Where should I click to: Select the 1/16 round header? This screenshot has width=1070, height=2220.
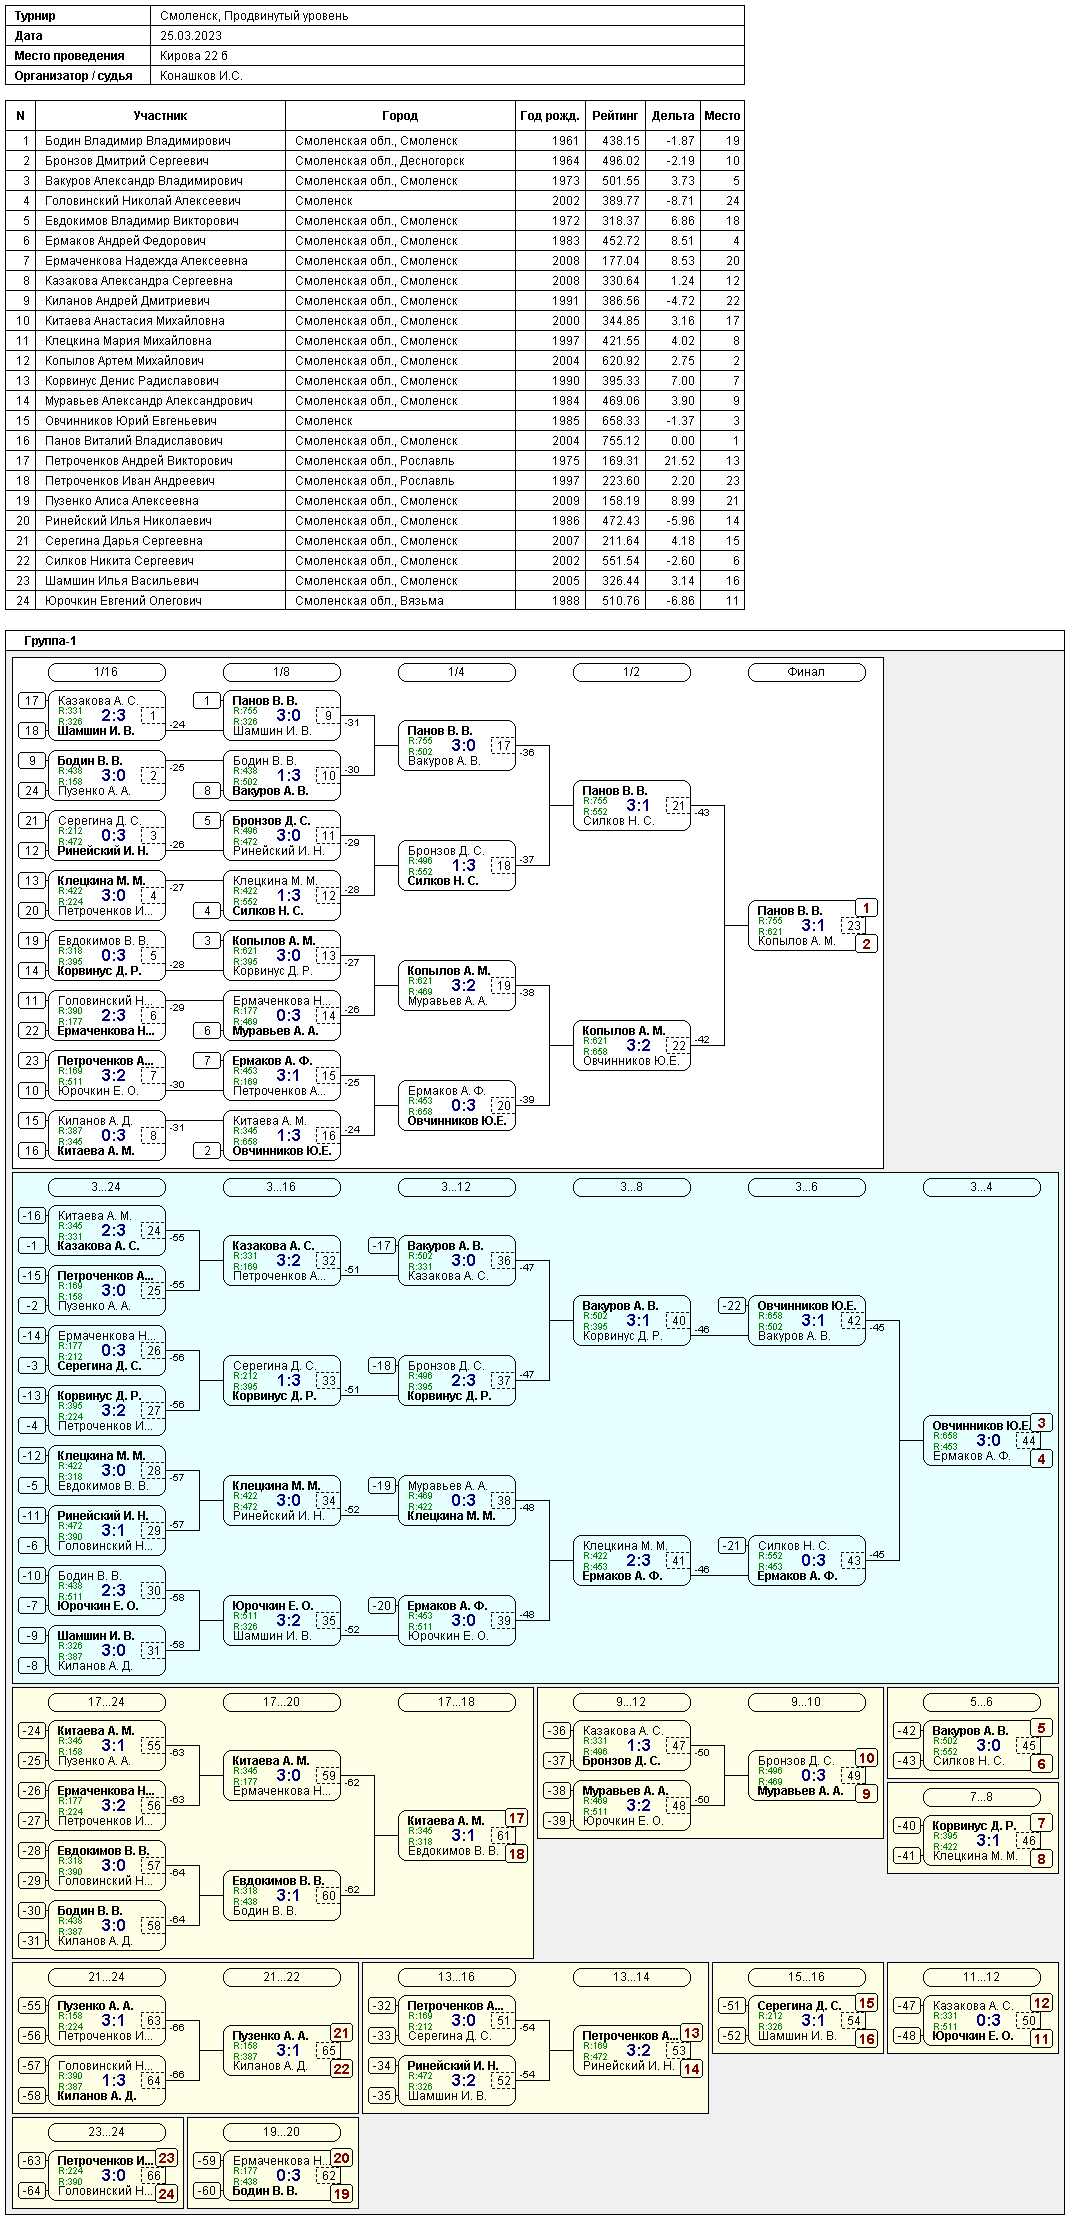(x=106, y=672)
